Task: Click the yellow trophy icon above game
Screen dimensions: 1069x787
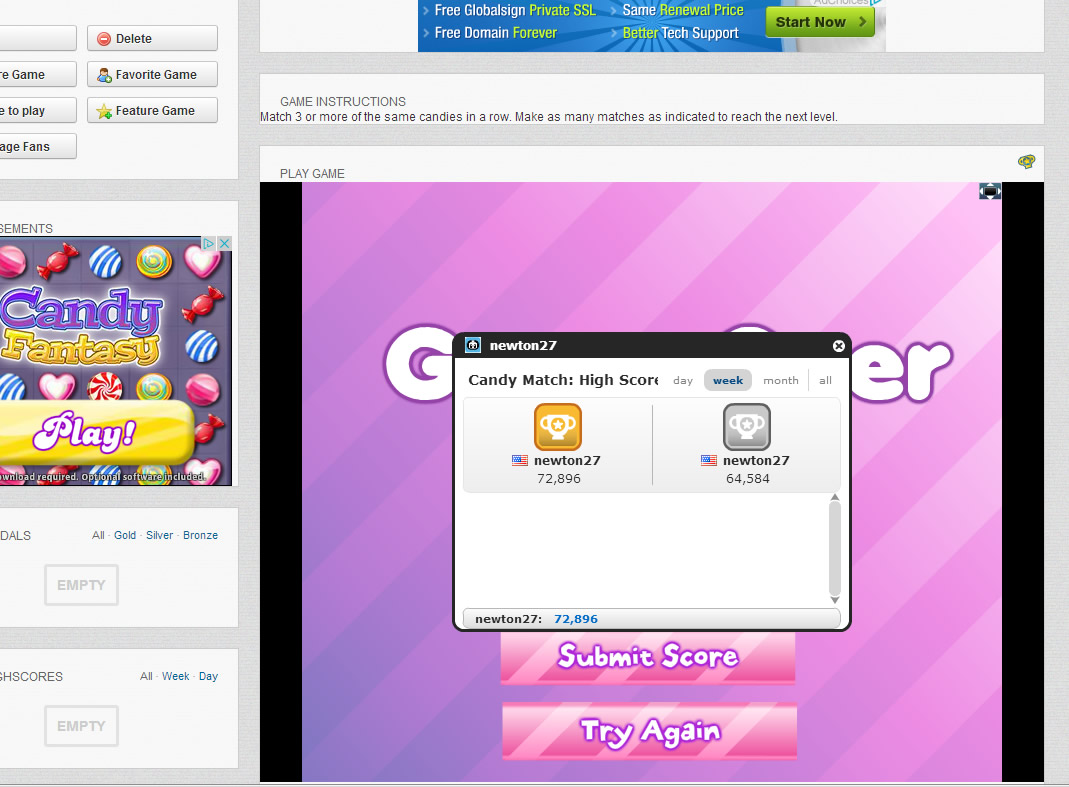Action: pos(1026,162)
